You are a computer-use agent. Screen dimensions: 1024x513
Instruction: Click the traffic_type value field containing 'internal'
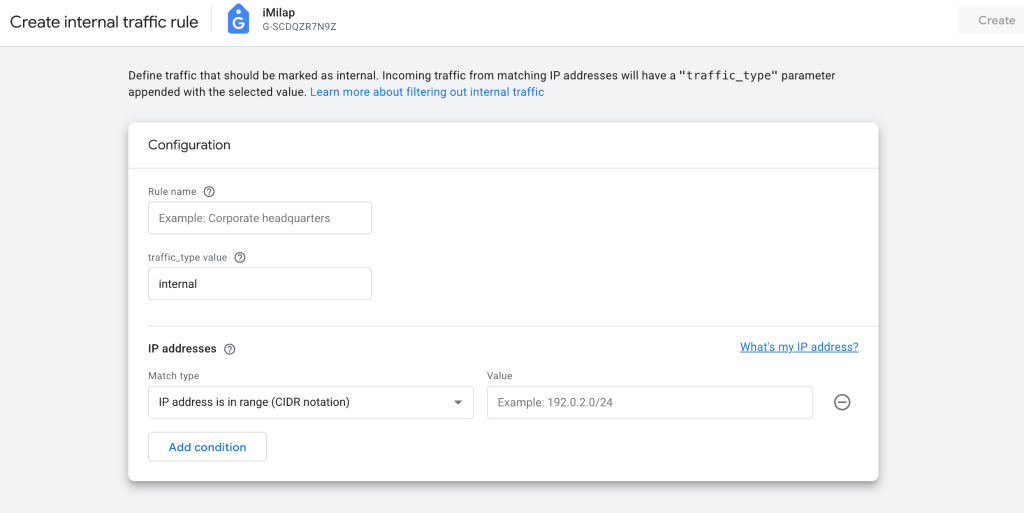pyautogui.click(x=260, y=284)
